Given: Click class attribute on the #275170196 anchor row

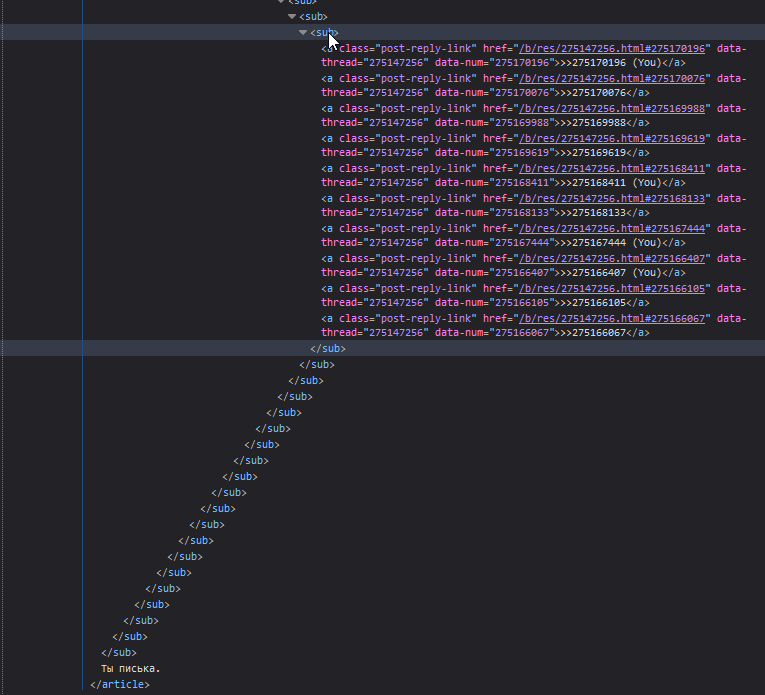Looking at the screenshot, I should pyautogui.click(x=408, y=49).
